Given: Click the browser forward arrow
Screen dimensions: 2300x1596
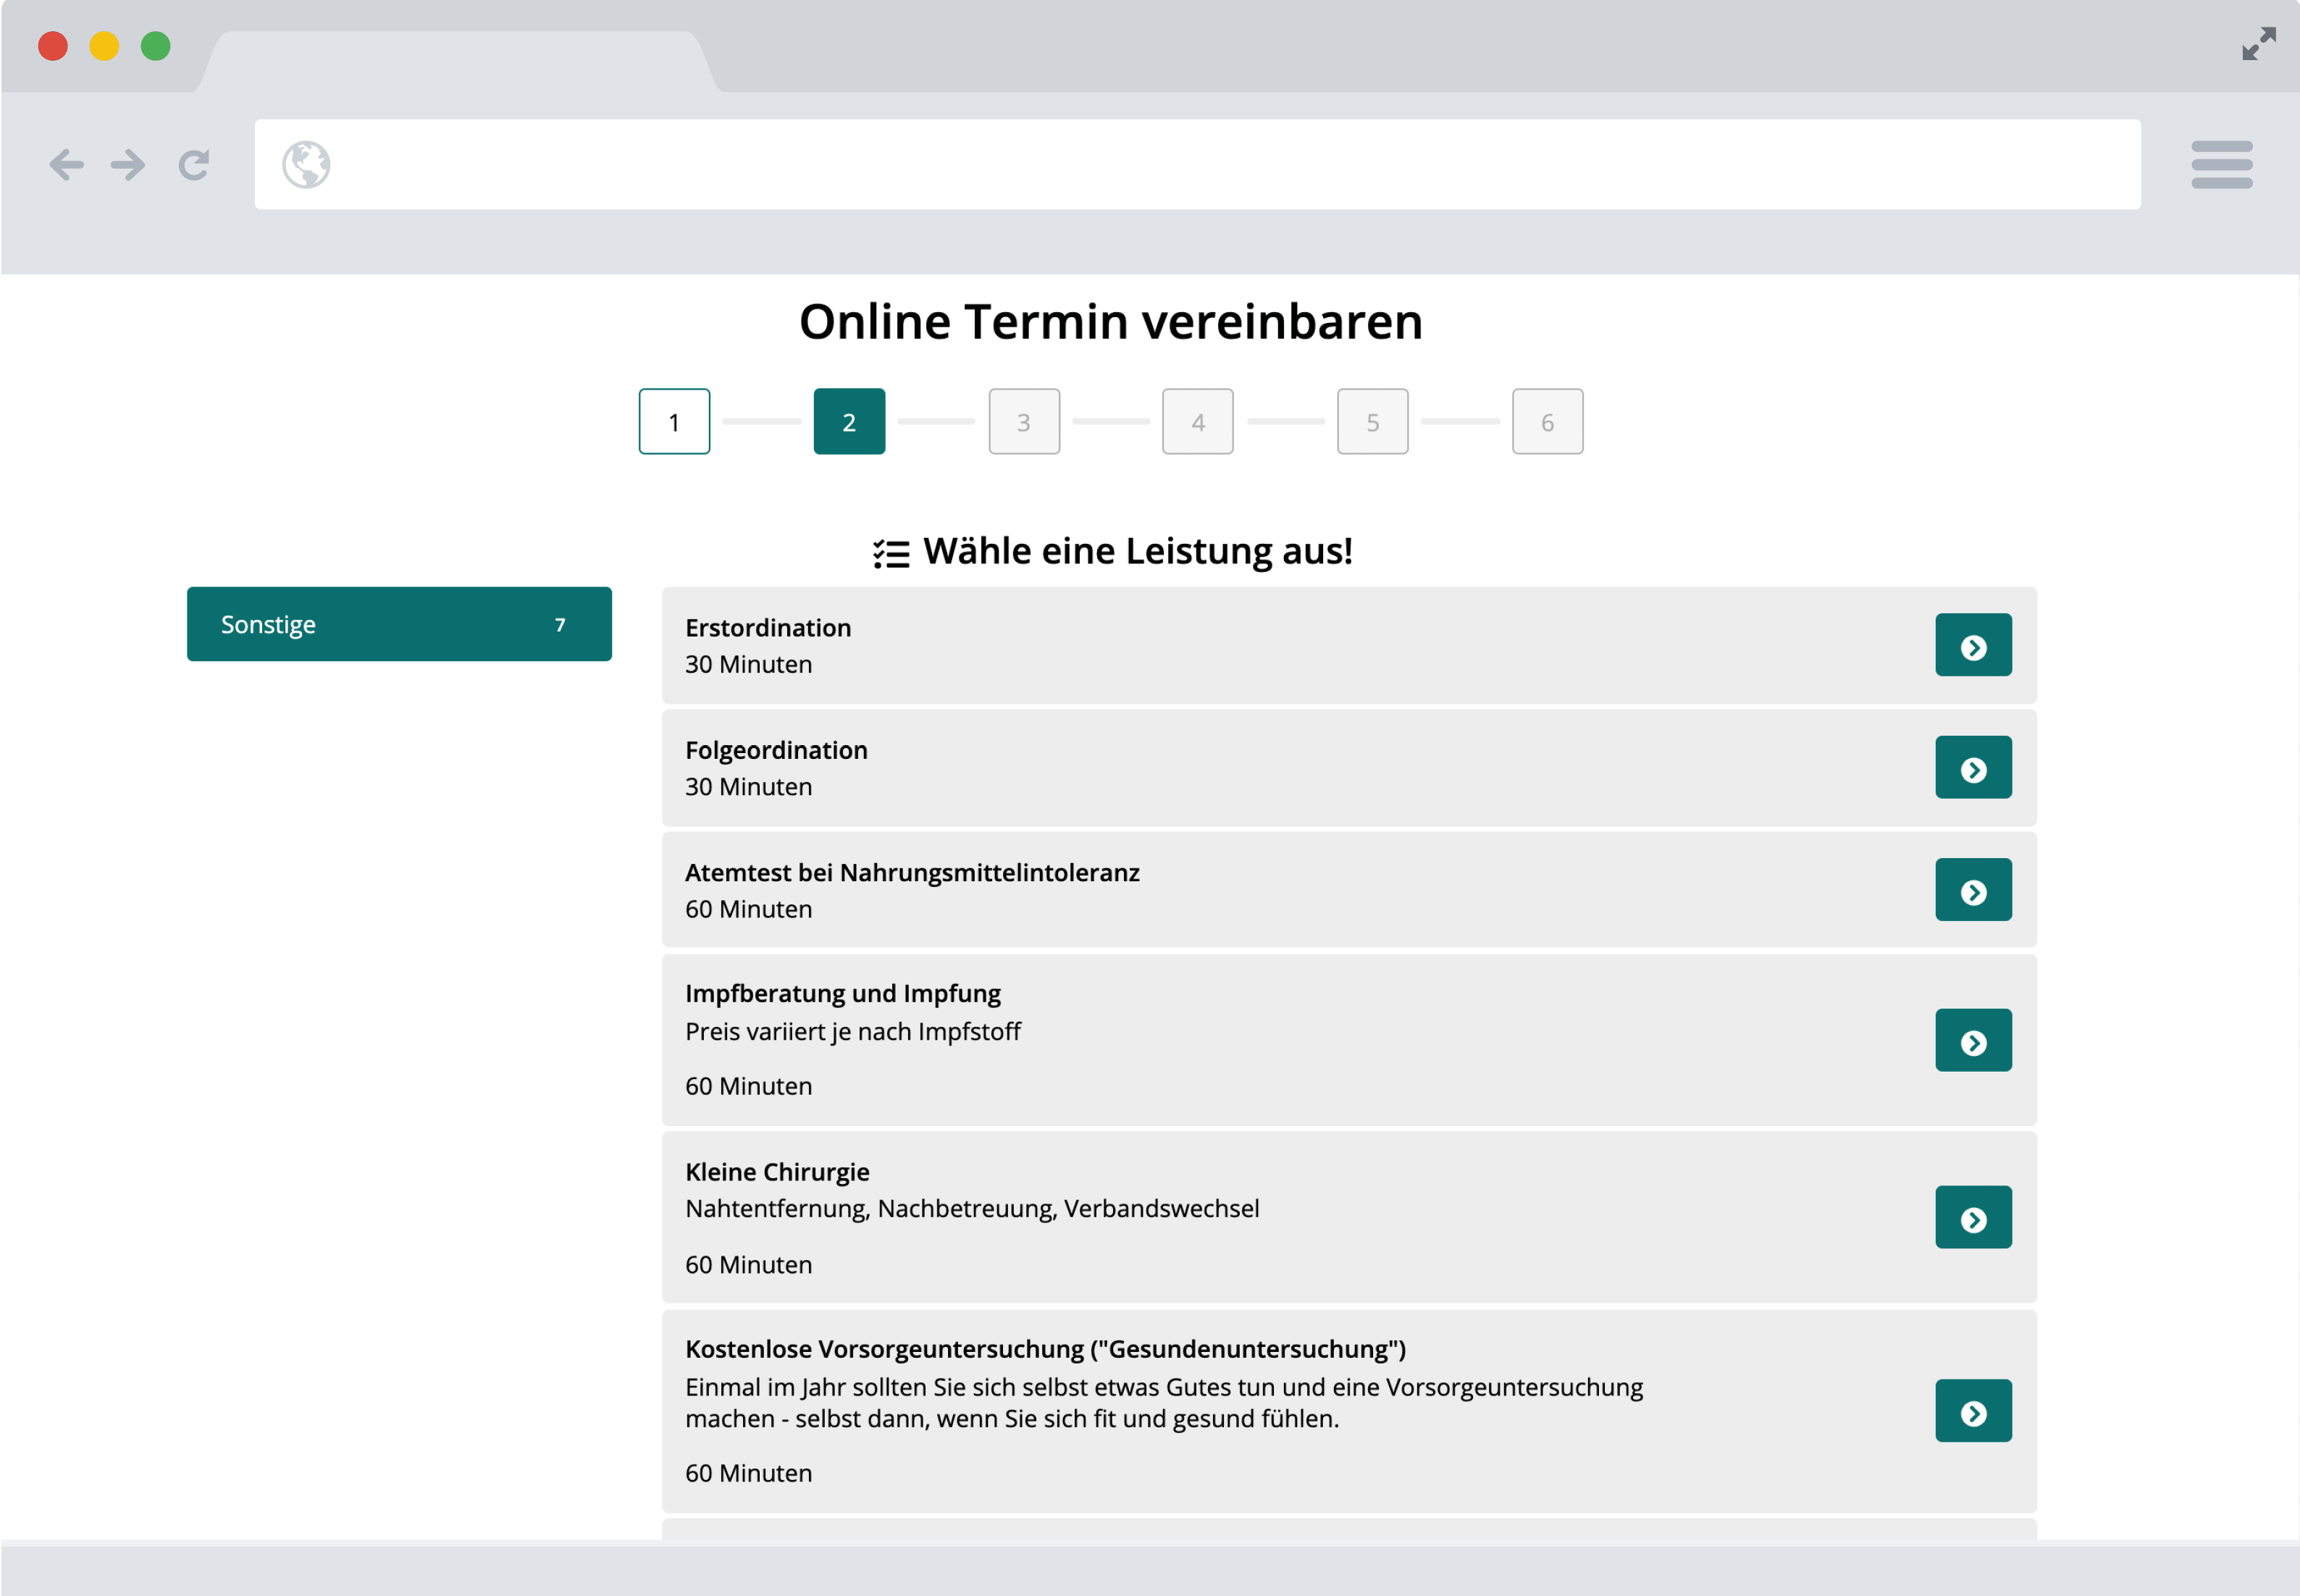Looking at the screenshot, I should click(x=128, y=164).
